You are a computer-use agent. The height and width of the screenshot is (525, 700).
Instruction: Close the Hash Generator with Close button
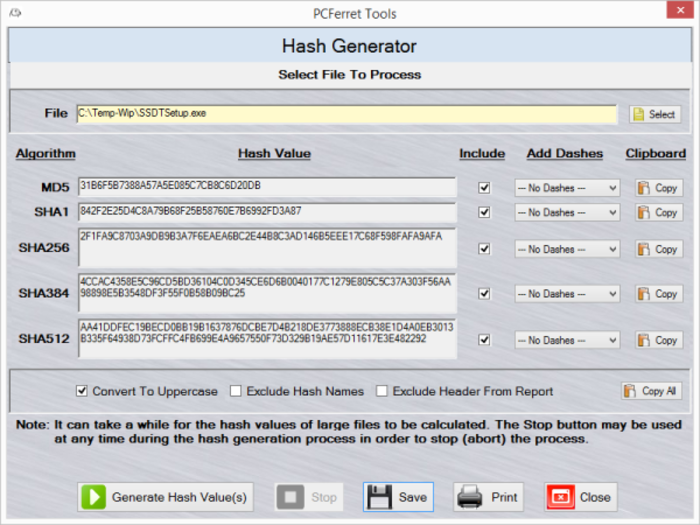coord(580,497)
